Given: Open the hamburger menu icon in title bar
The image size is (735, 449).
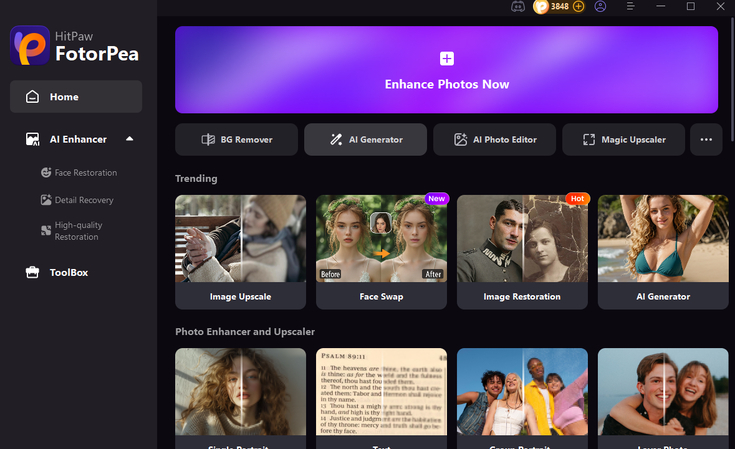Looking at the screenshot, I should (x=630, y=6).
